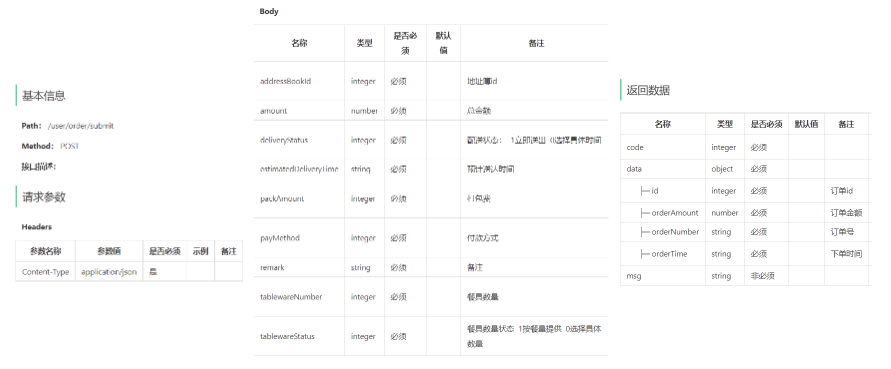Click the remark parameter name
Viewport: 891px width, 369px height.
point(272,267)
